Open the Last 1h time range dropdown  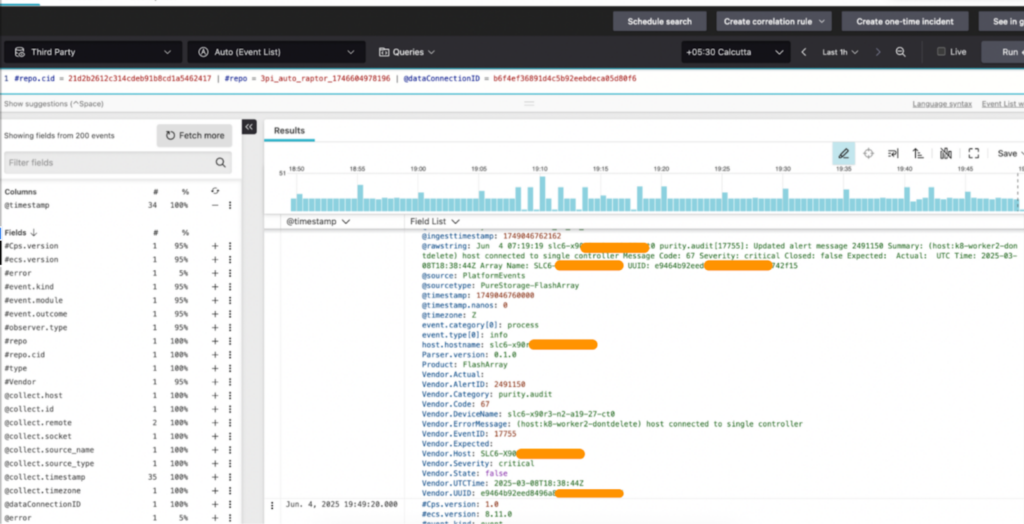[x=840, y=52]
